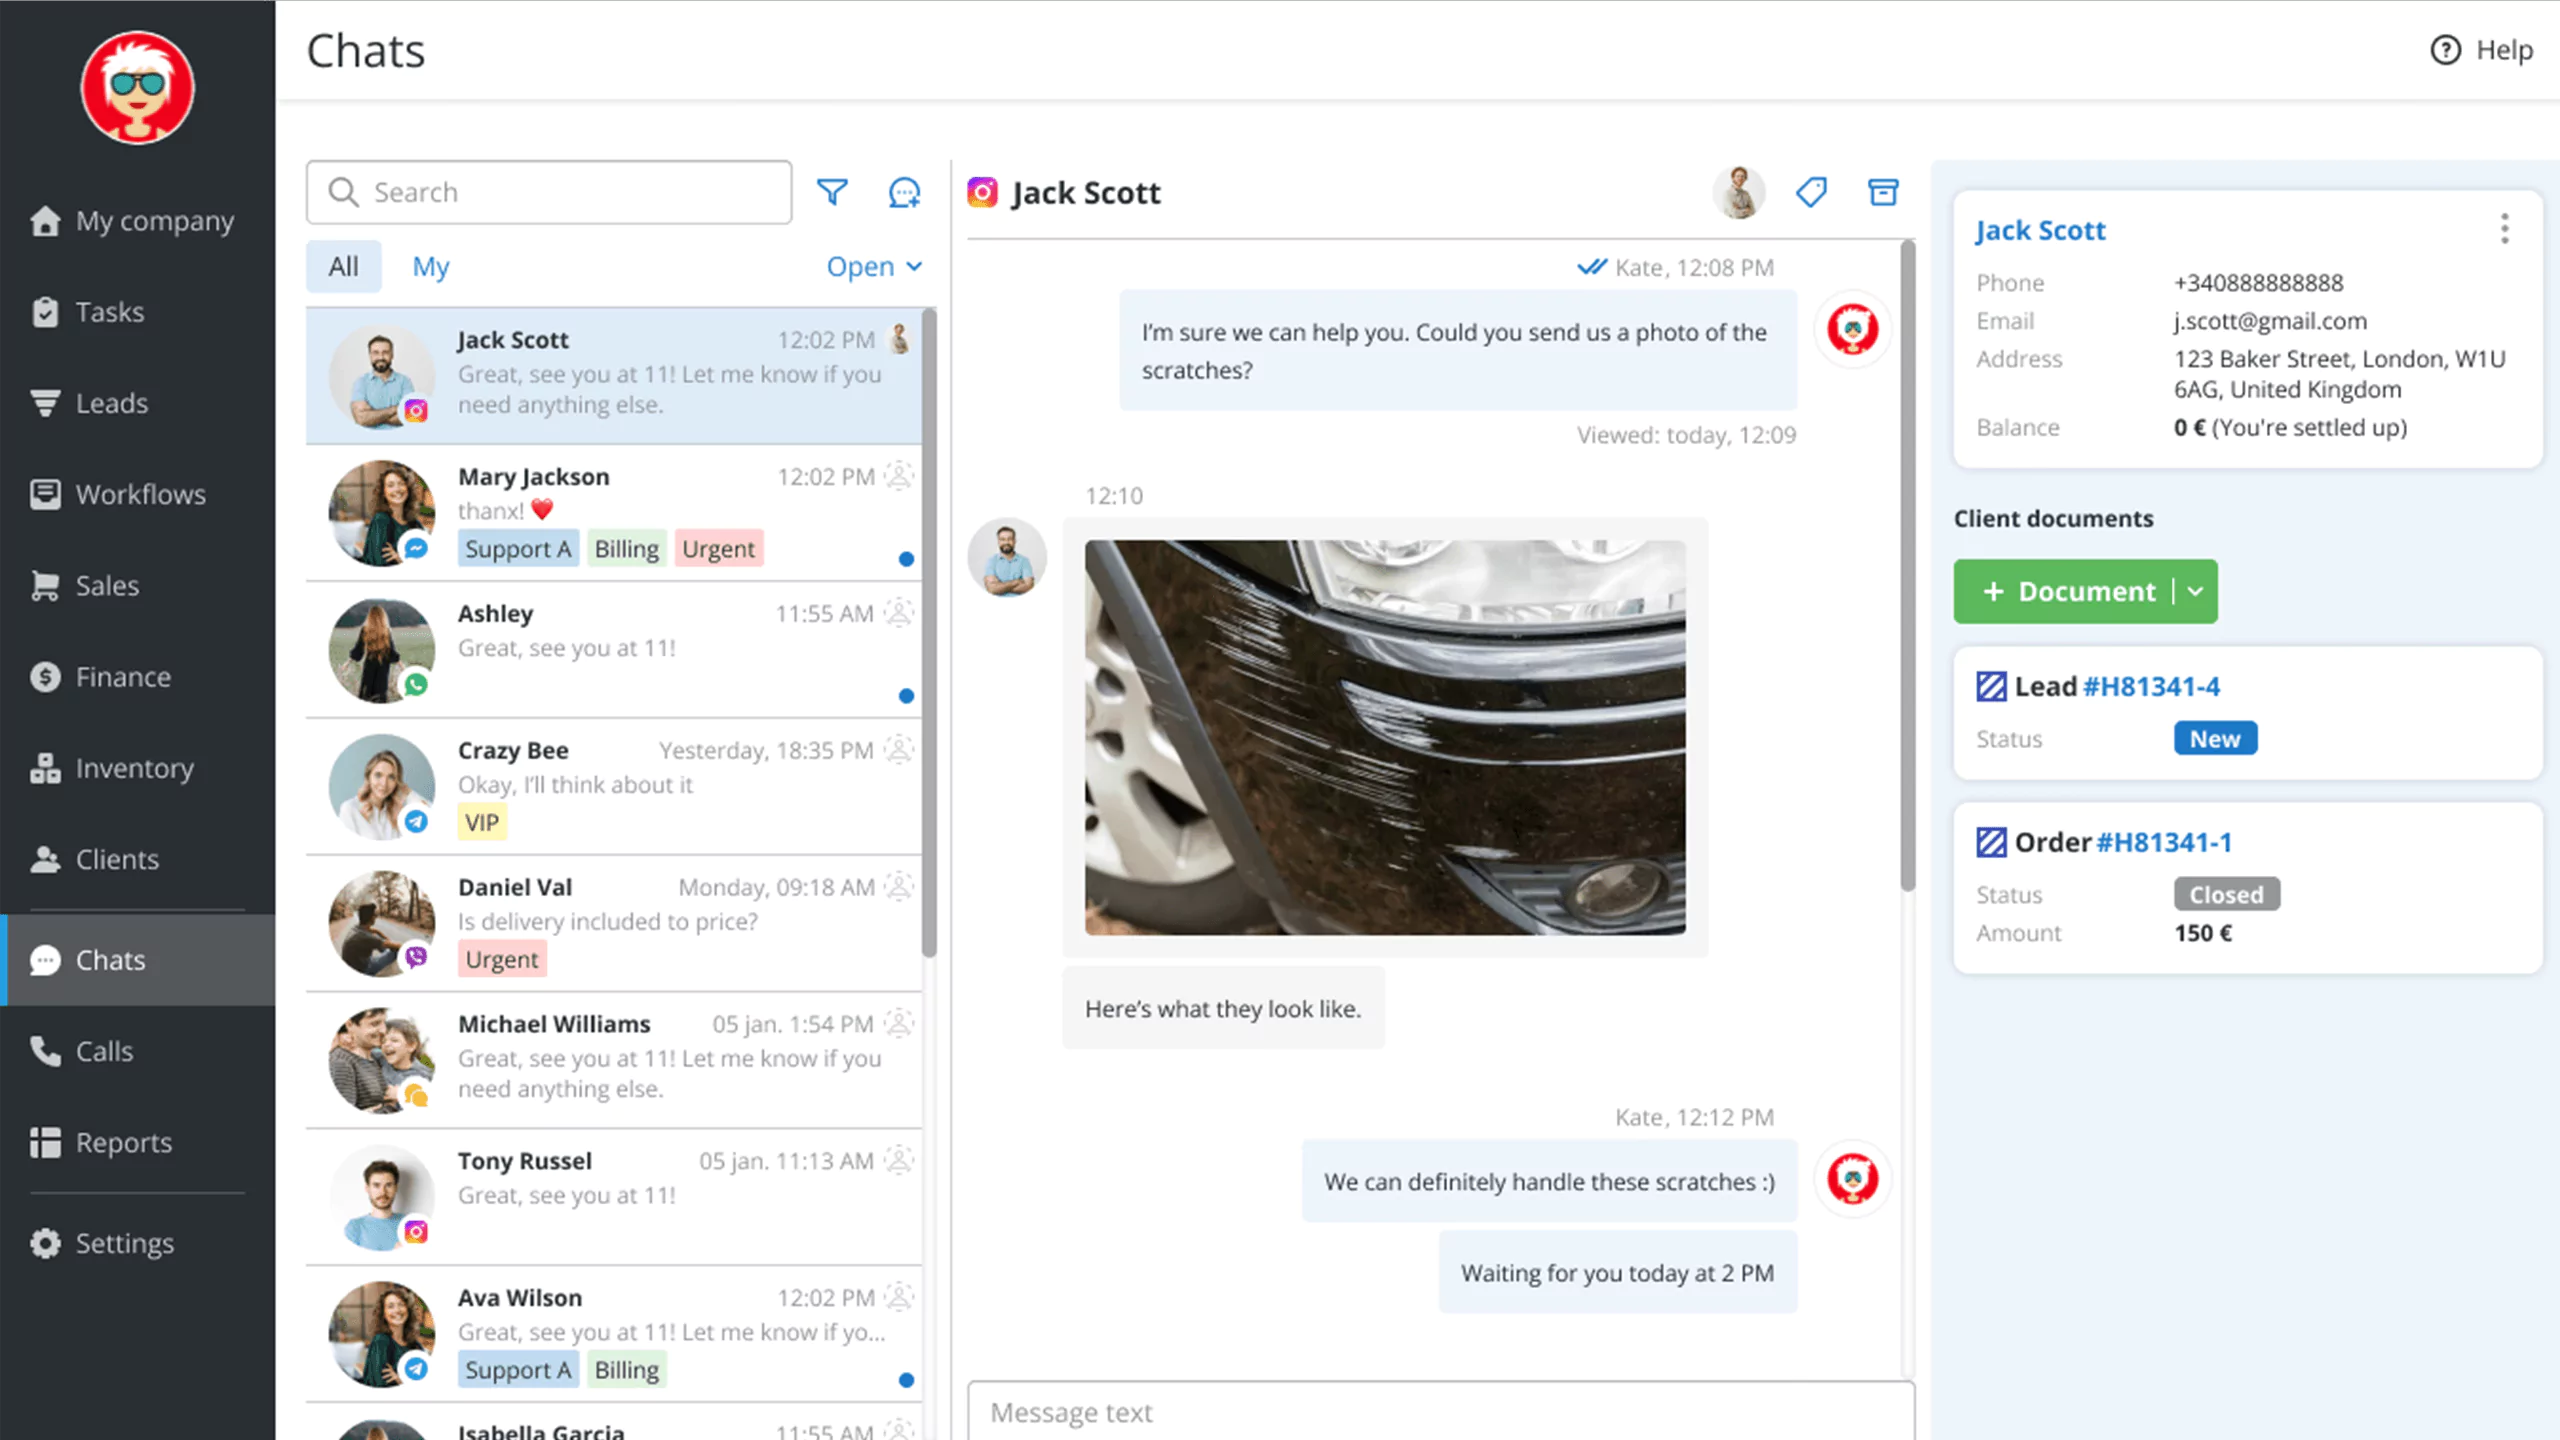Click phone number +340888888888
The image size is (2560, 1440).
(x=2258, y=283)
